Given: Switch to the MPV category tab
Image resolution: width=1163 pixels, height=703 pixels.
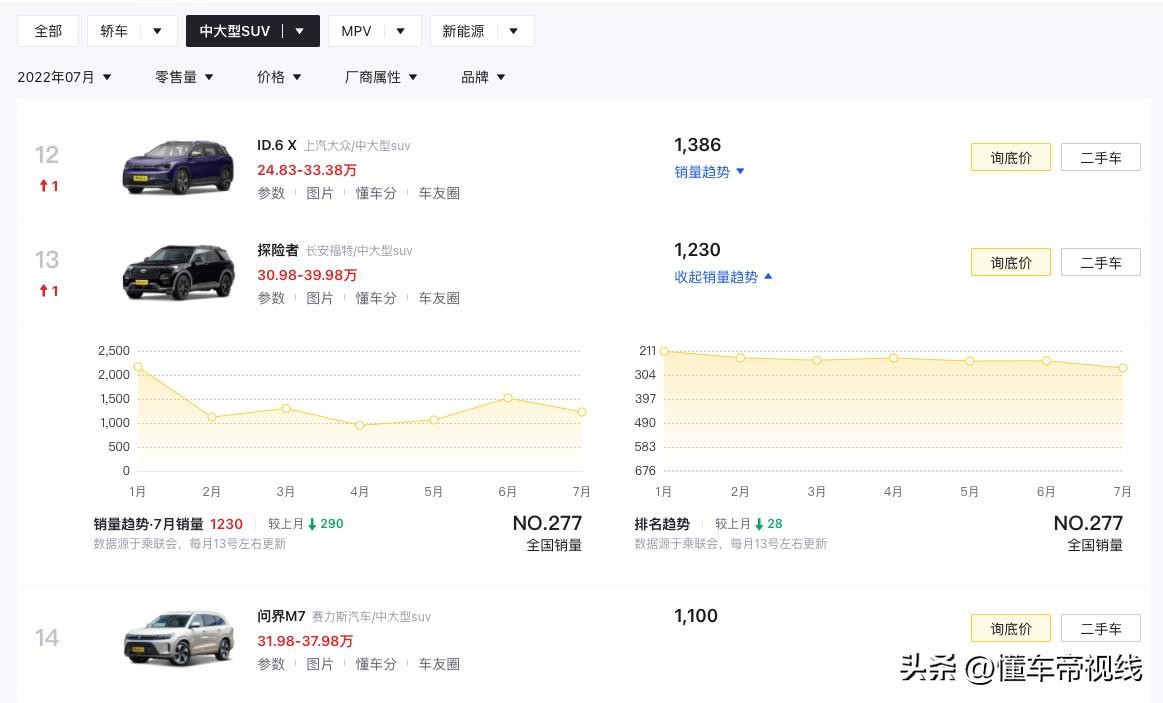Looking at the screenshot, I should 356,31.
